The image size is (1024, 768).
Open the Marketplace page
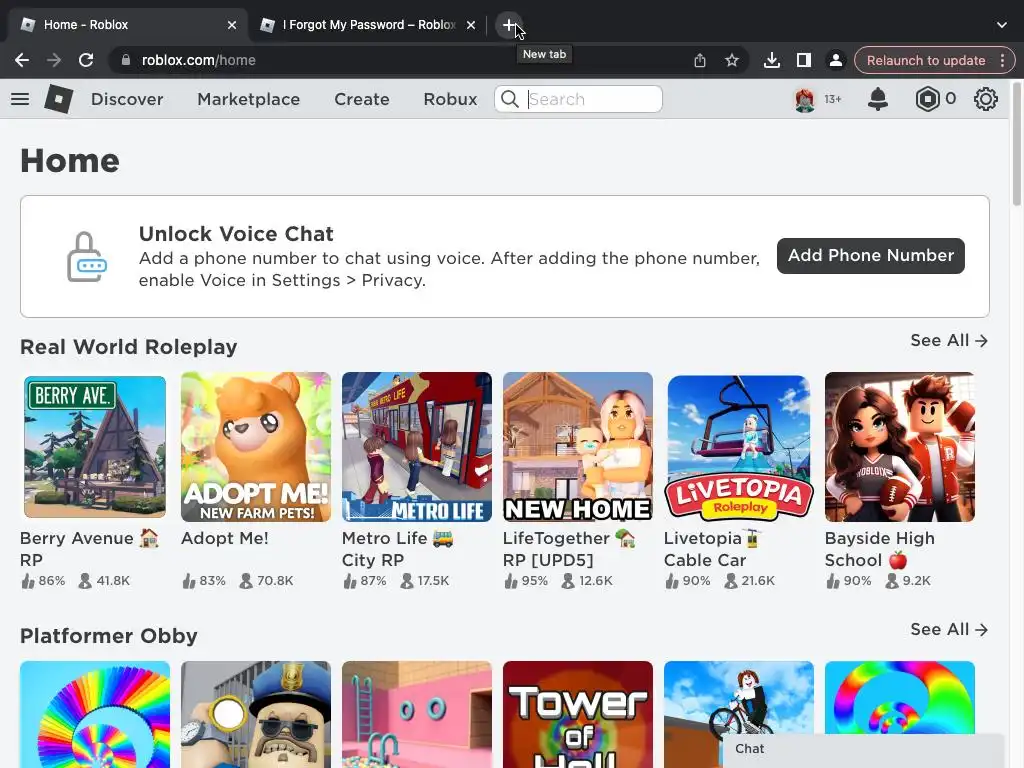click(249, 99)
